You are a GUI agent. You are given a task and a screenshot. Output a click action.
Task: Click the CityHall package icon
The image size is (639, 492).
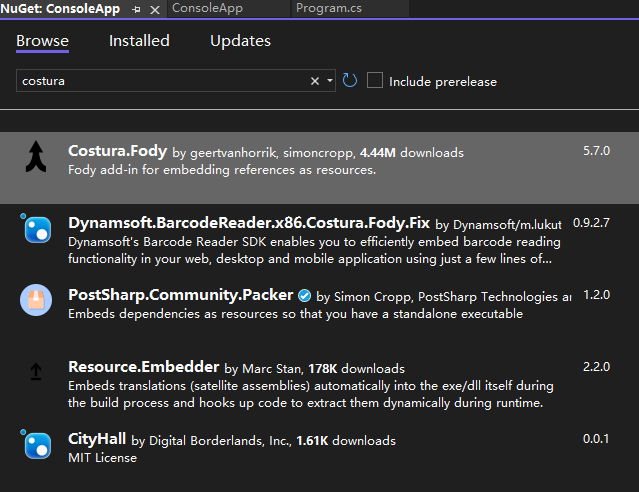37,445
